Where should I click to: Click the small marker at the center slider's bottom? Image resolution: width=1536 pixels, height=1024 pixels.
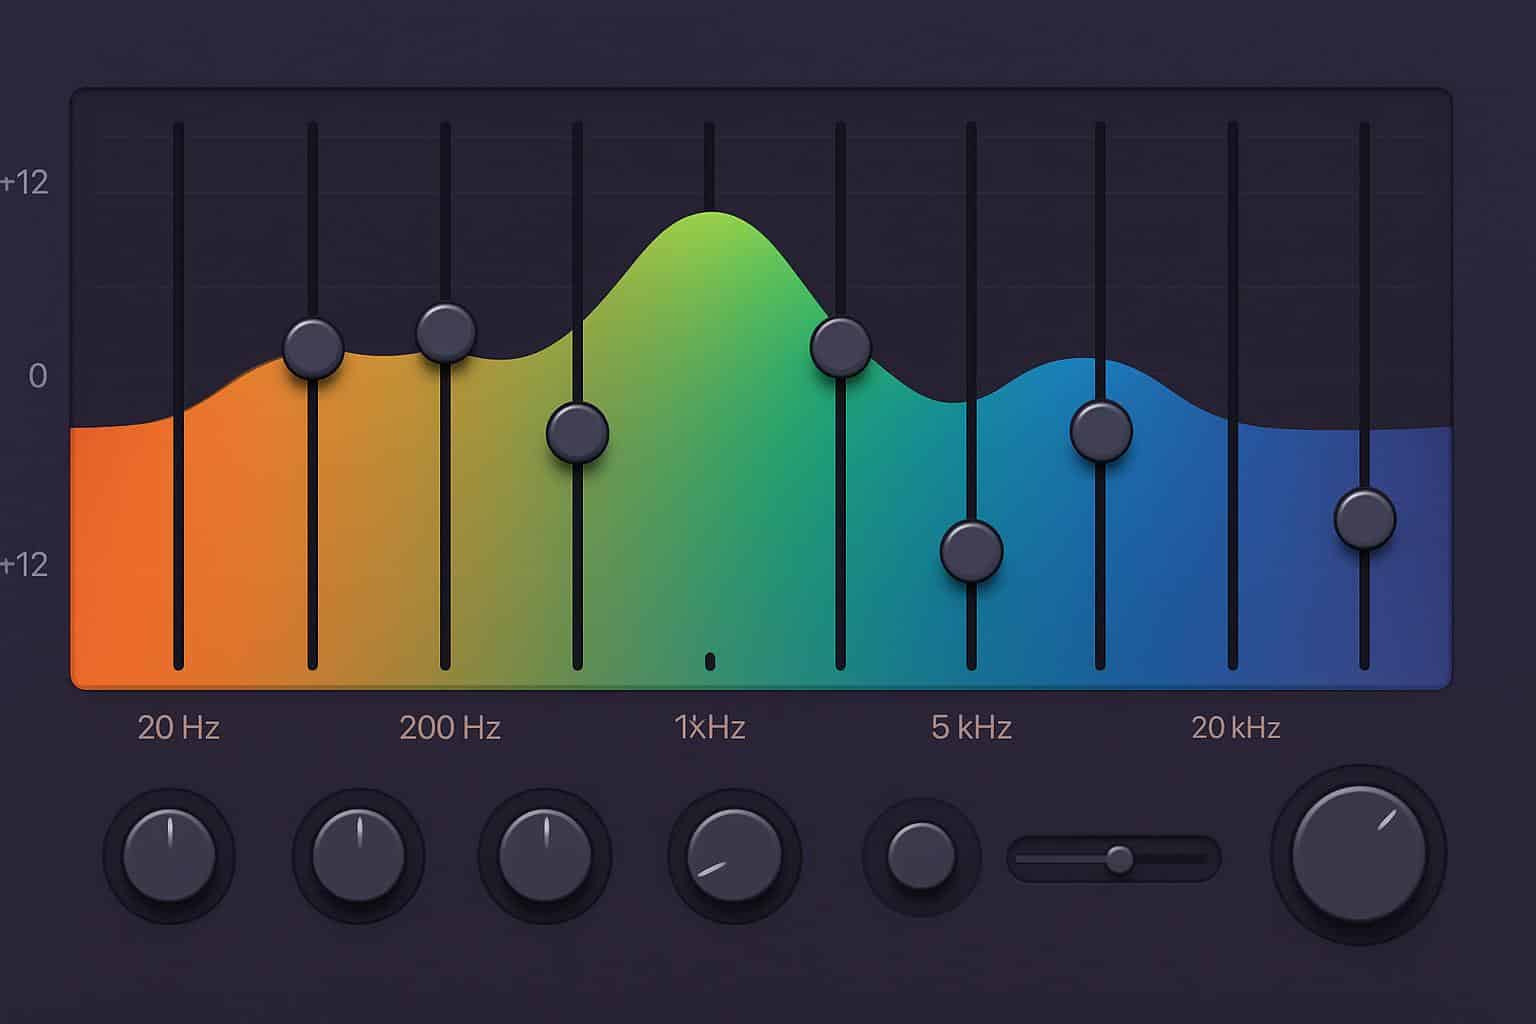[710, 661]
